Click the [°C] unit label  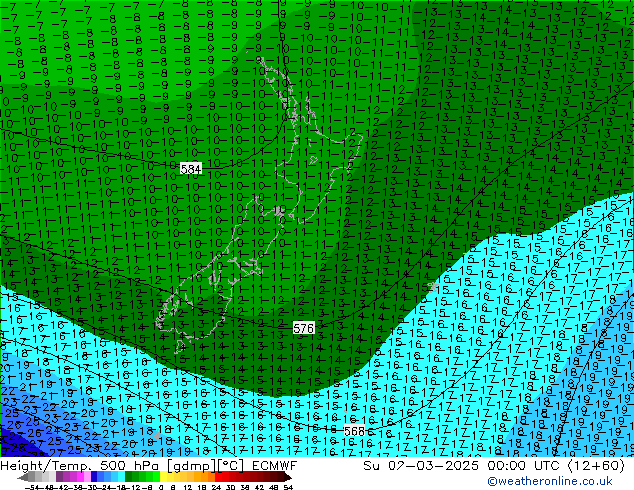click(231, 466)
